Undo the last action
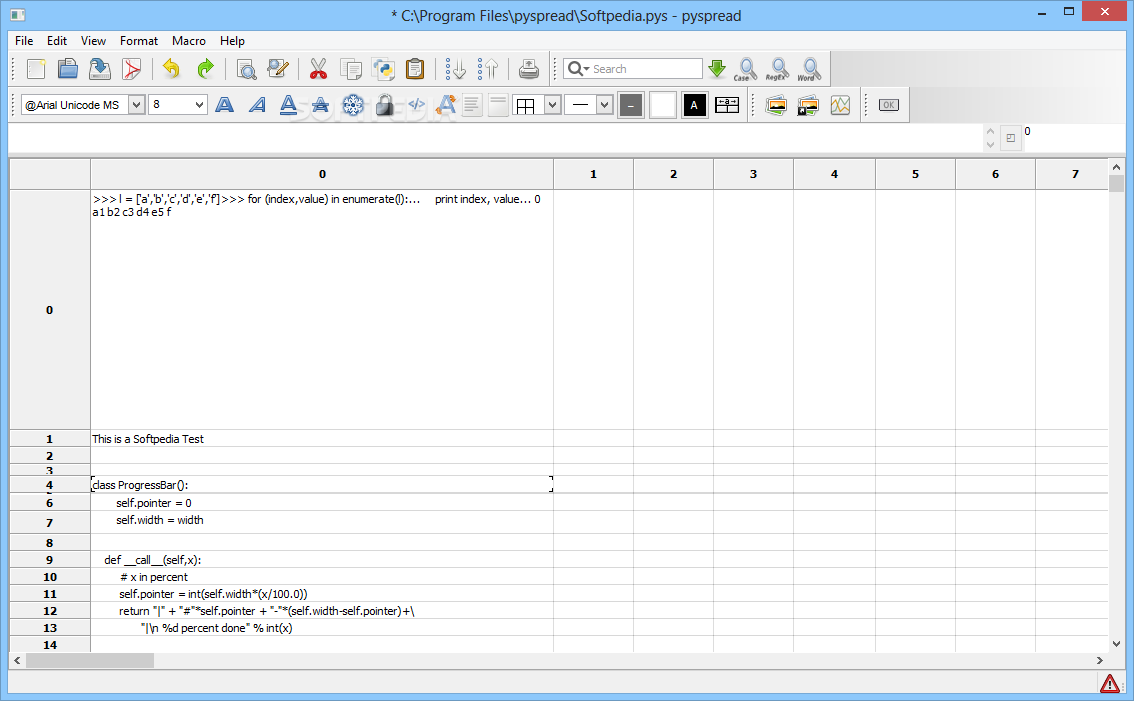 (171, 69)
